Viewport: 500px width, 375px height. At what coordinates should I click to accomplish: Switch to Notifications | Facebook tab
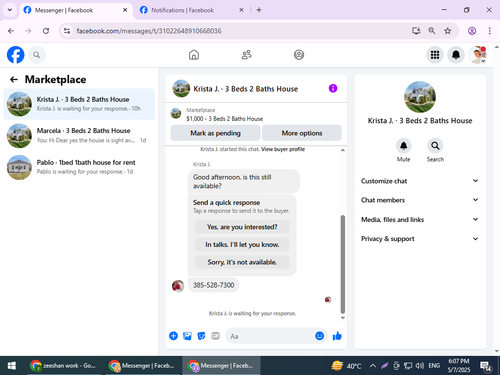(x=192, y=10)
